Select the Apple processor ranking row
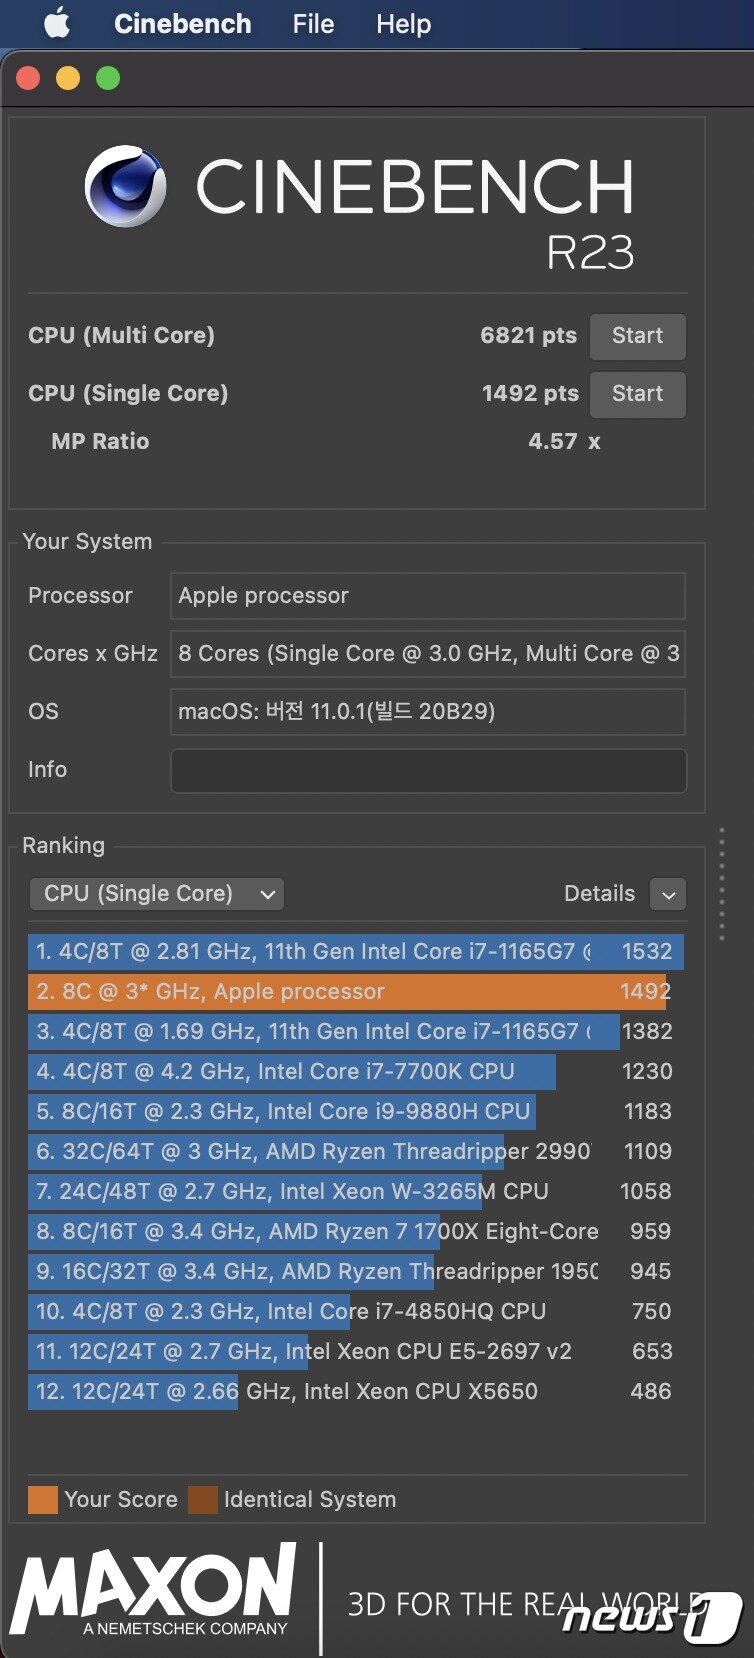Viewport: 754px width, 1658px height. point(350,992)
